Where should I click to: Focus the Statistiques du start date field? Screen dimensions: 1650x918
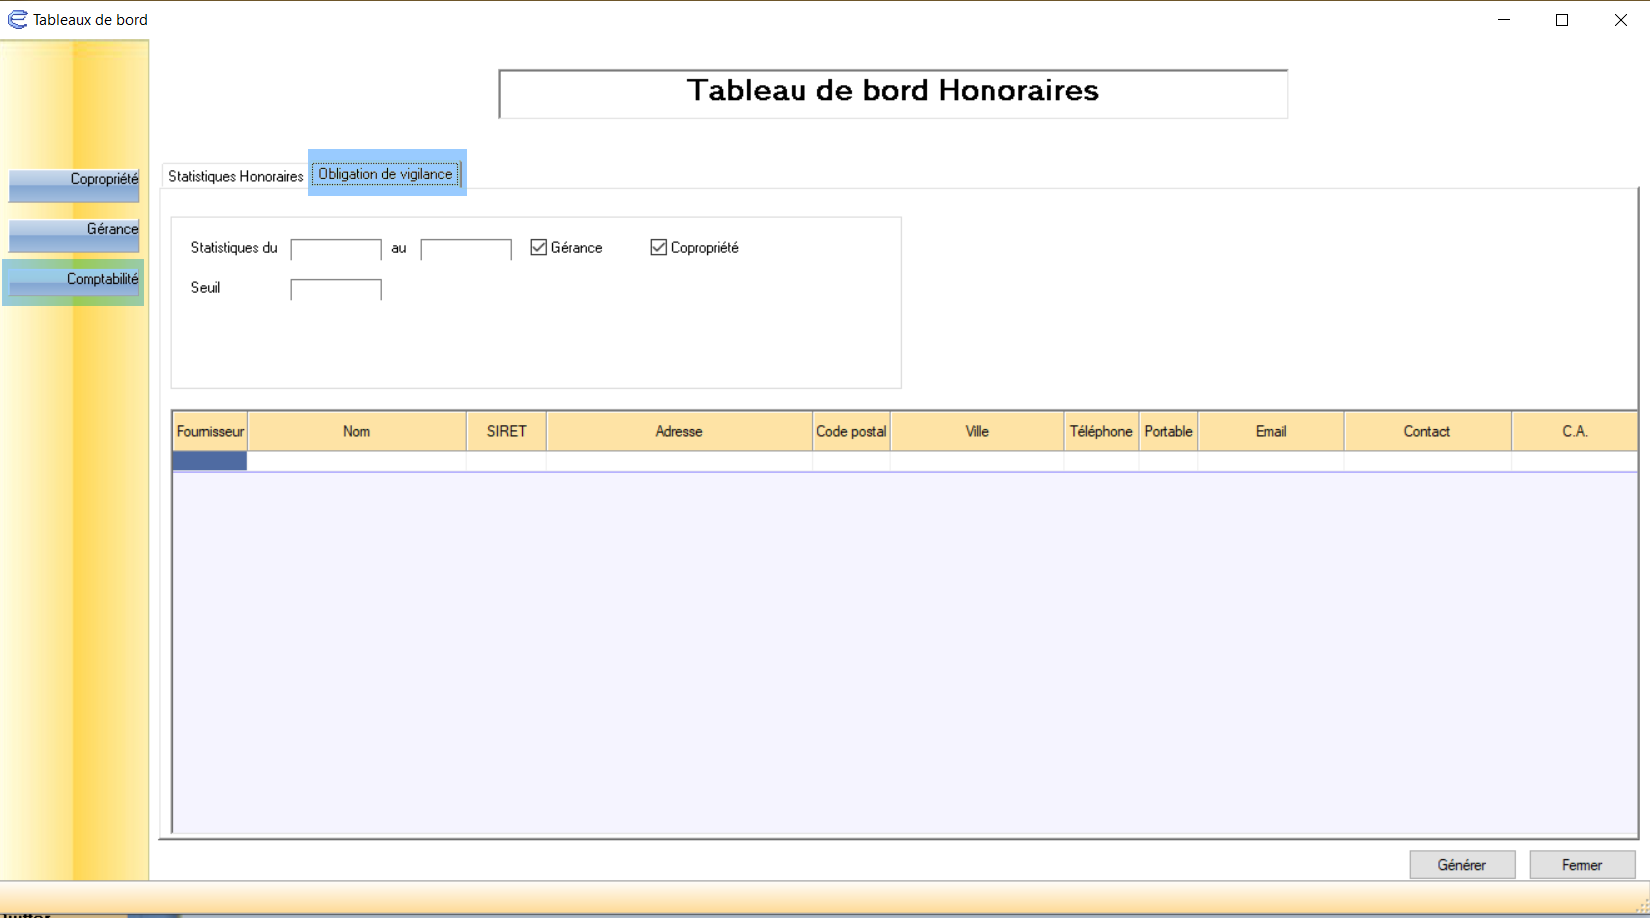(x=336, y=249)
